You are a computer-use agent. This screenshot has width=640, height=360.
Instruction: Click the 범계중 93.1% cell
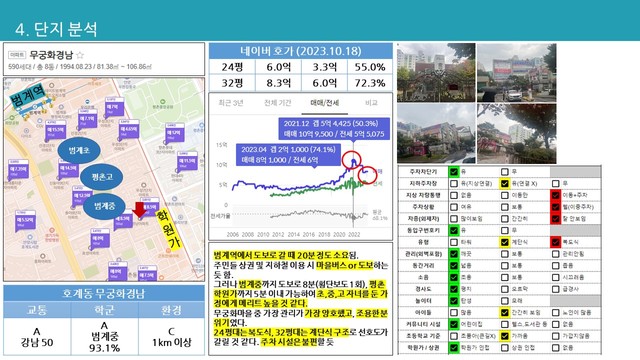click(x=104, y=337)
